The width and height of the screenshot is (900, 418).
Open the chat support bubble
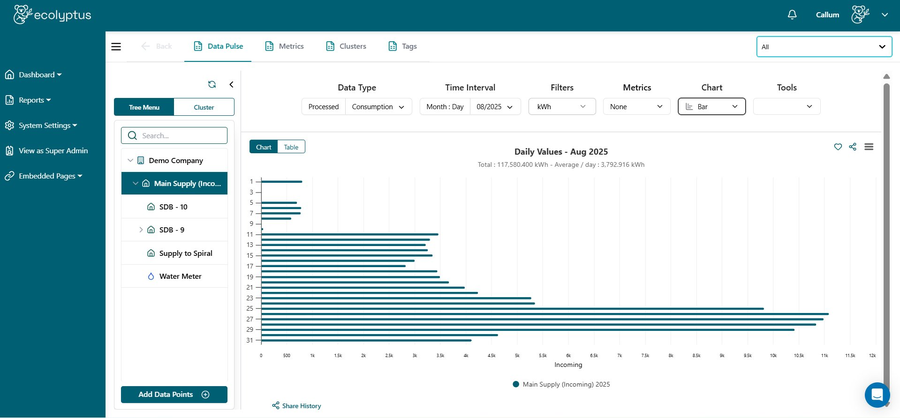click(x=877, y=394)
